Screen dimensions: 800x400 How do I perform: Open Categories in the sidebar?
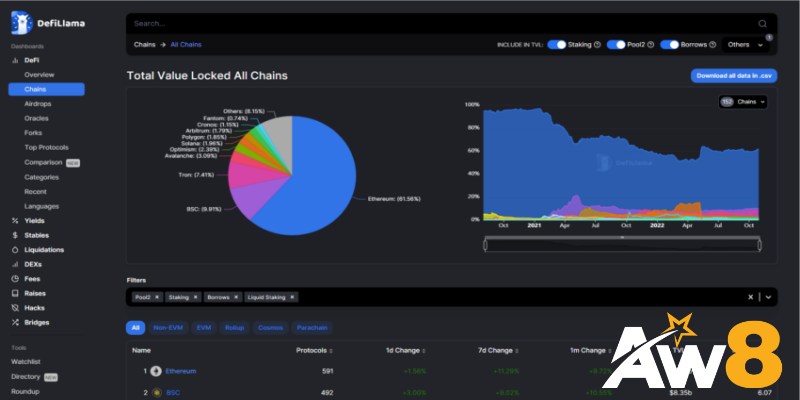(x=41, y=177)
